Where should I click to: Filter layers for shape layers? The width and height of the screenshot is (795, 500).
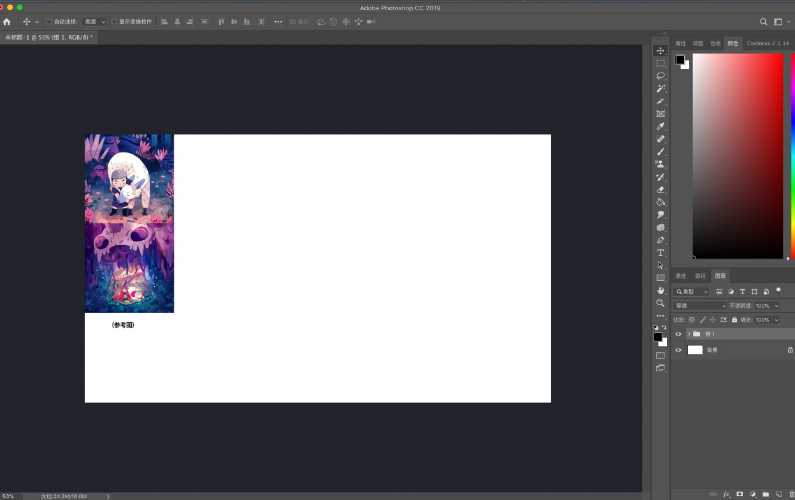point(754,292)
